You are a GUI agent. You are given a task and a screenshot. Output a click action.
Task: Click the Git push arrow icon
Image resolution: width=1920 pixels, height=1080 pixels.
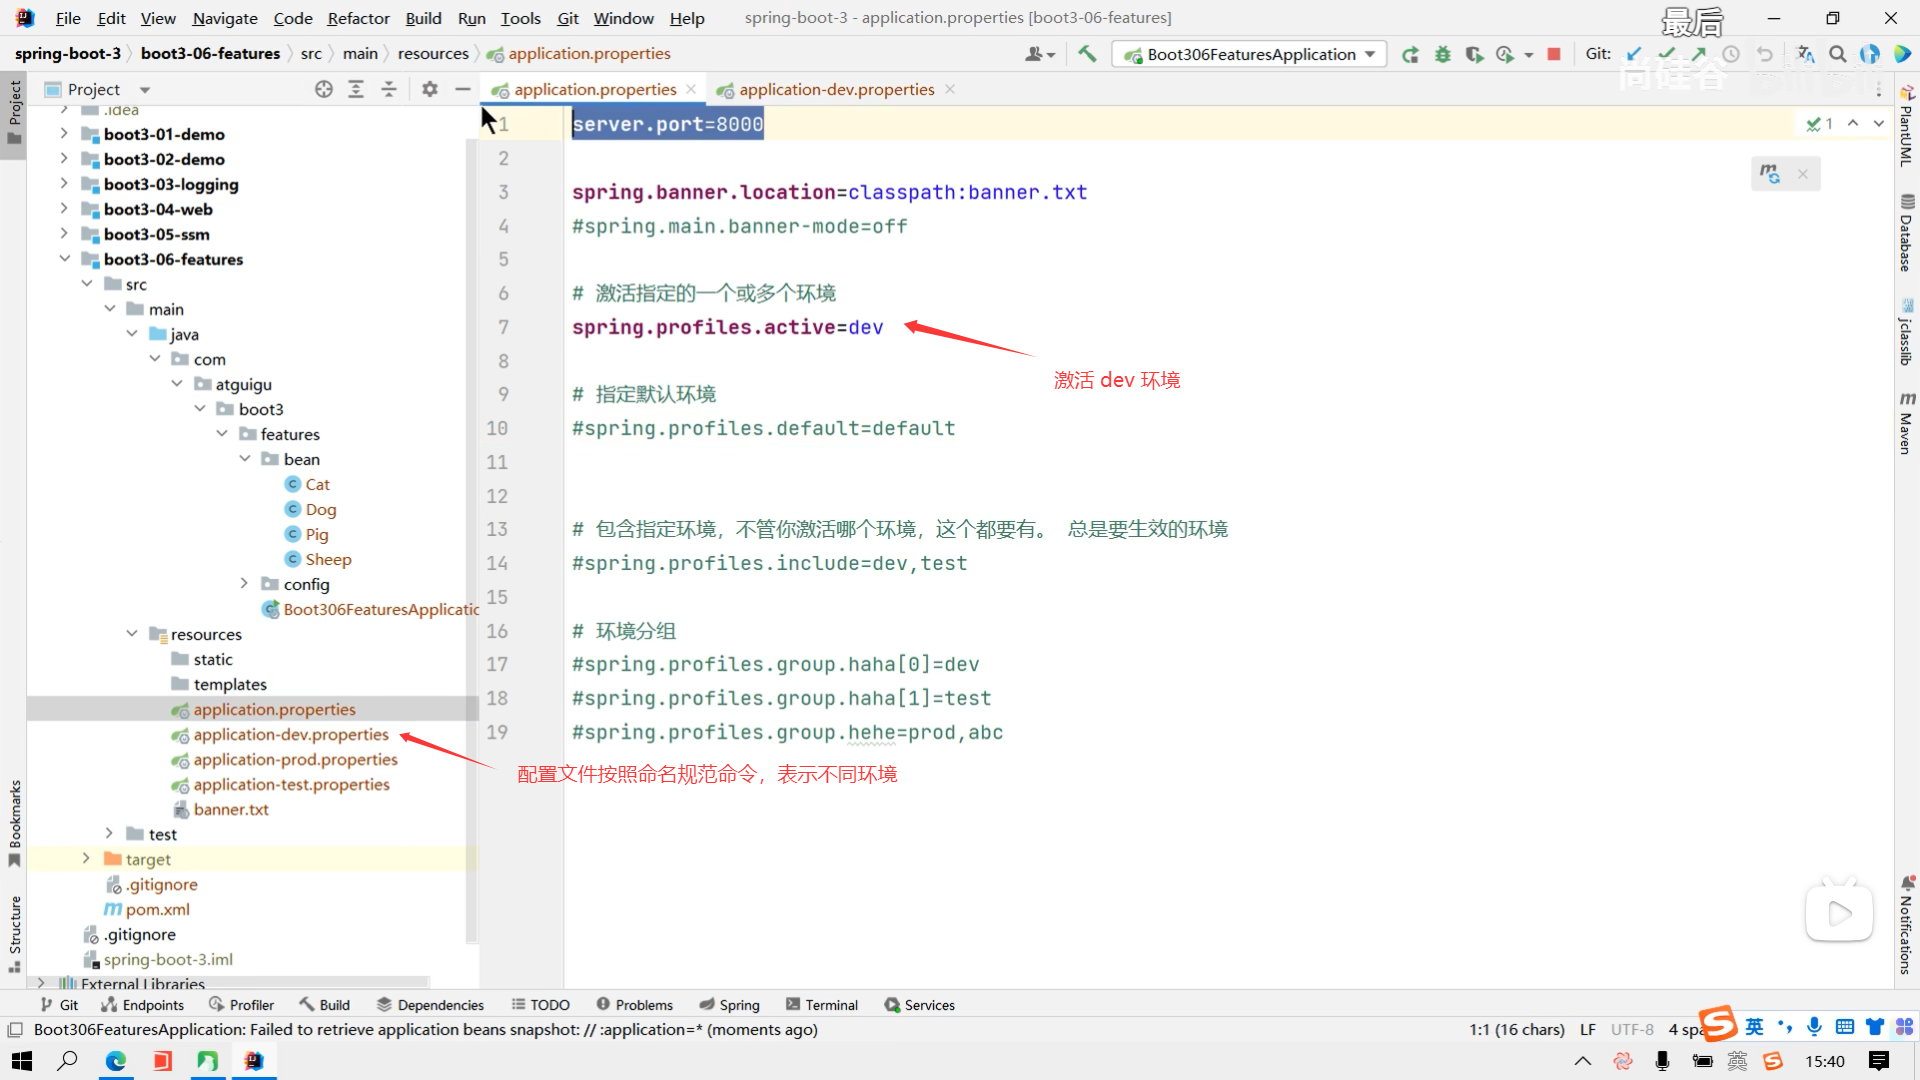point(1699,54)
